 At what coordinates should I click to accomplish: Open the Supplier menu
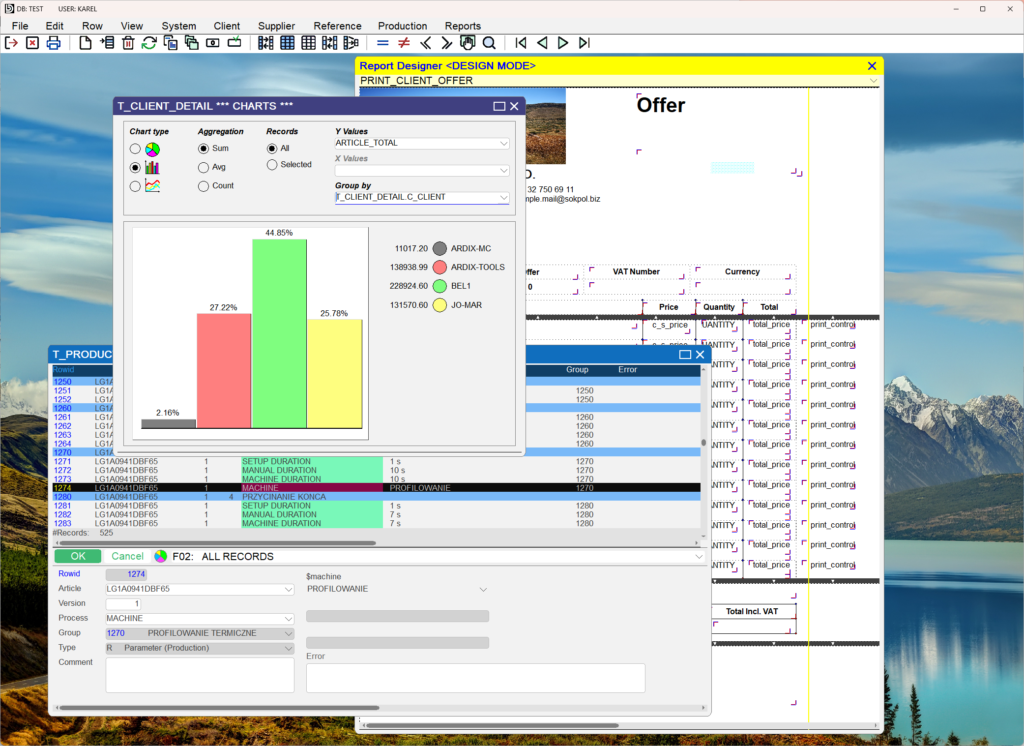tap(276, 26)
